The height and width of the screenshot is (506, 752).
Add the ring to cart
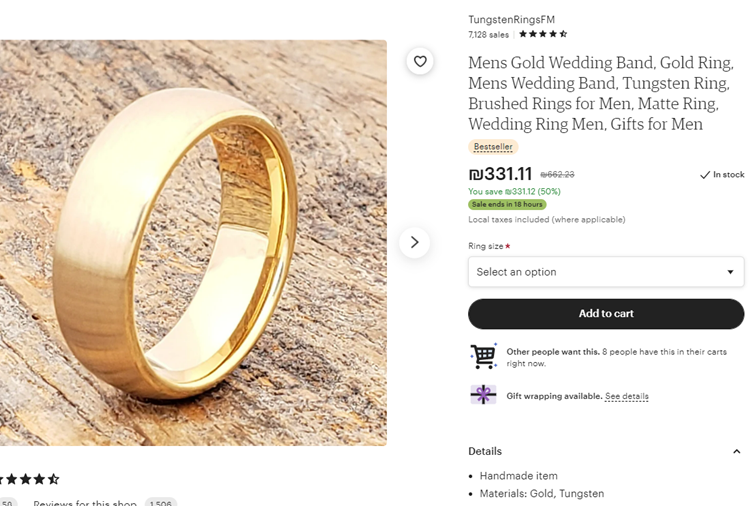tap(606, 314)
